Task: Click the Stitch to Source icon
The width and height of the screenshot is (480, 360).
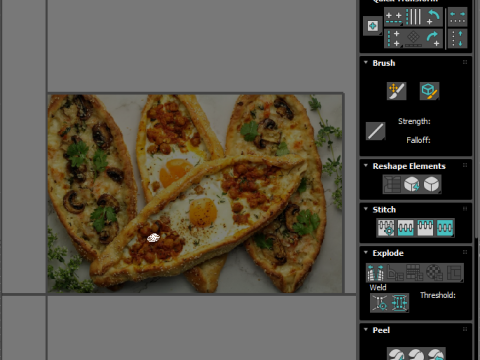Action: pos(425,228)
